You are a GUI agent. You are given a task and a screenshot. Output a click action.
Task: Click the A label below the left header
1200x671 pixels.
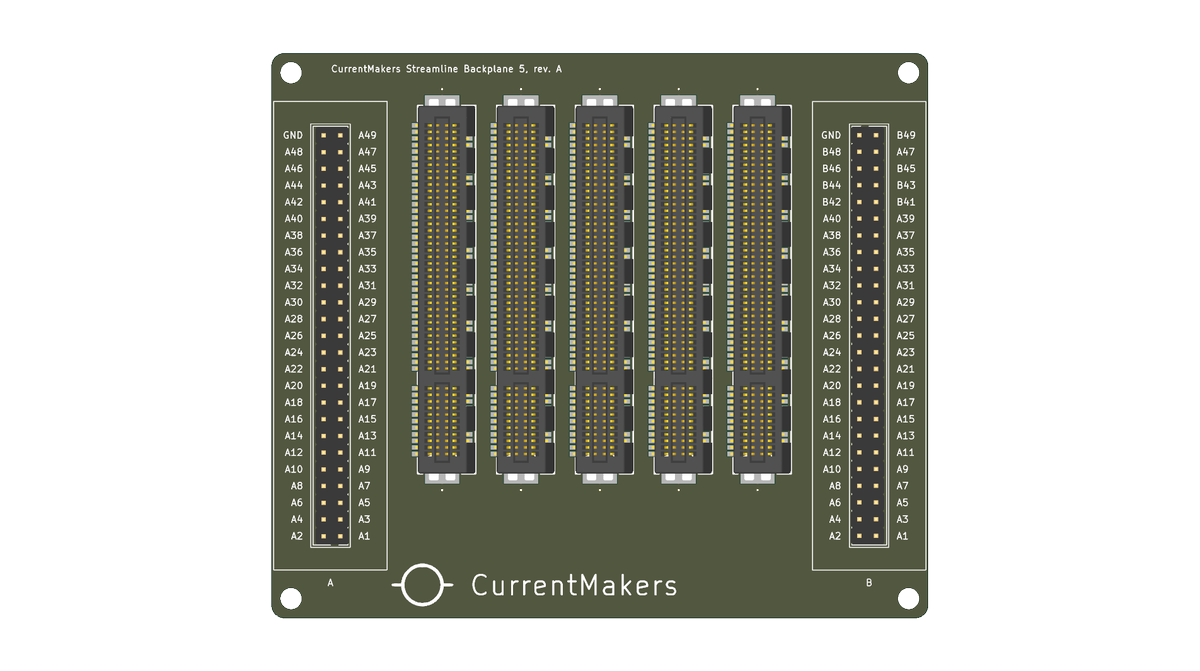330,582
